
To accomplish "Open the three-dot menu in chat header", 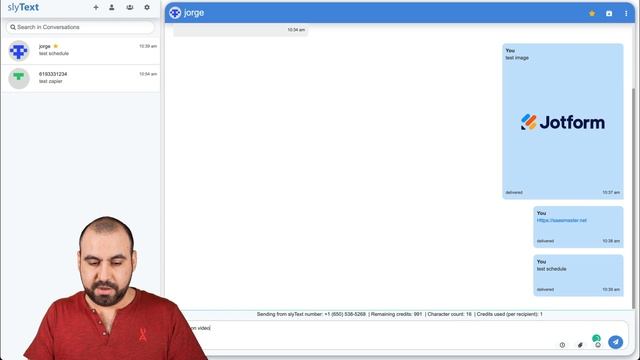I will tap(626, 13).
